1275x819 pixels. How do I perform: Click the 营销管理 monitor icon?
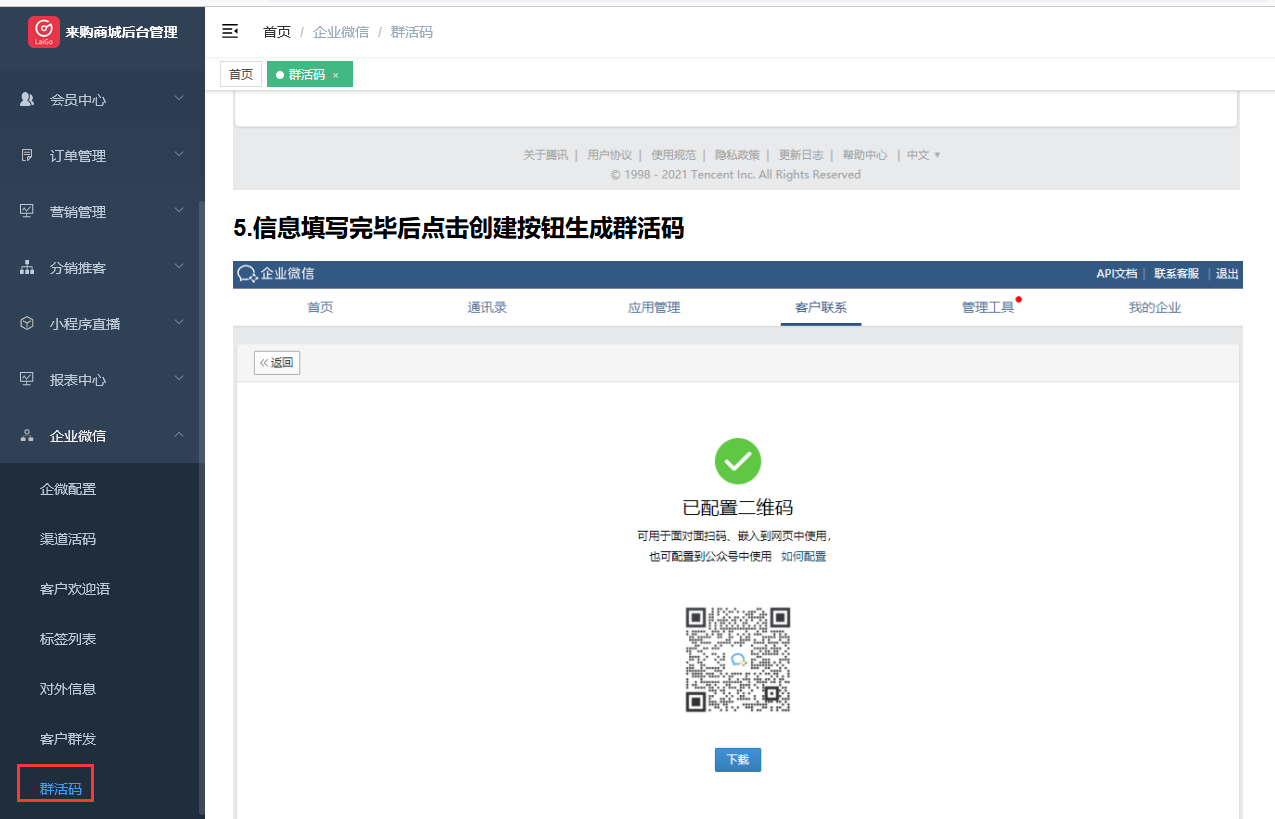click(27, 212)
